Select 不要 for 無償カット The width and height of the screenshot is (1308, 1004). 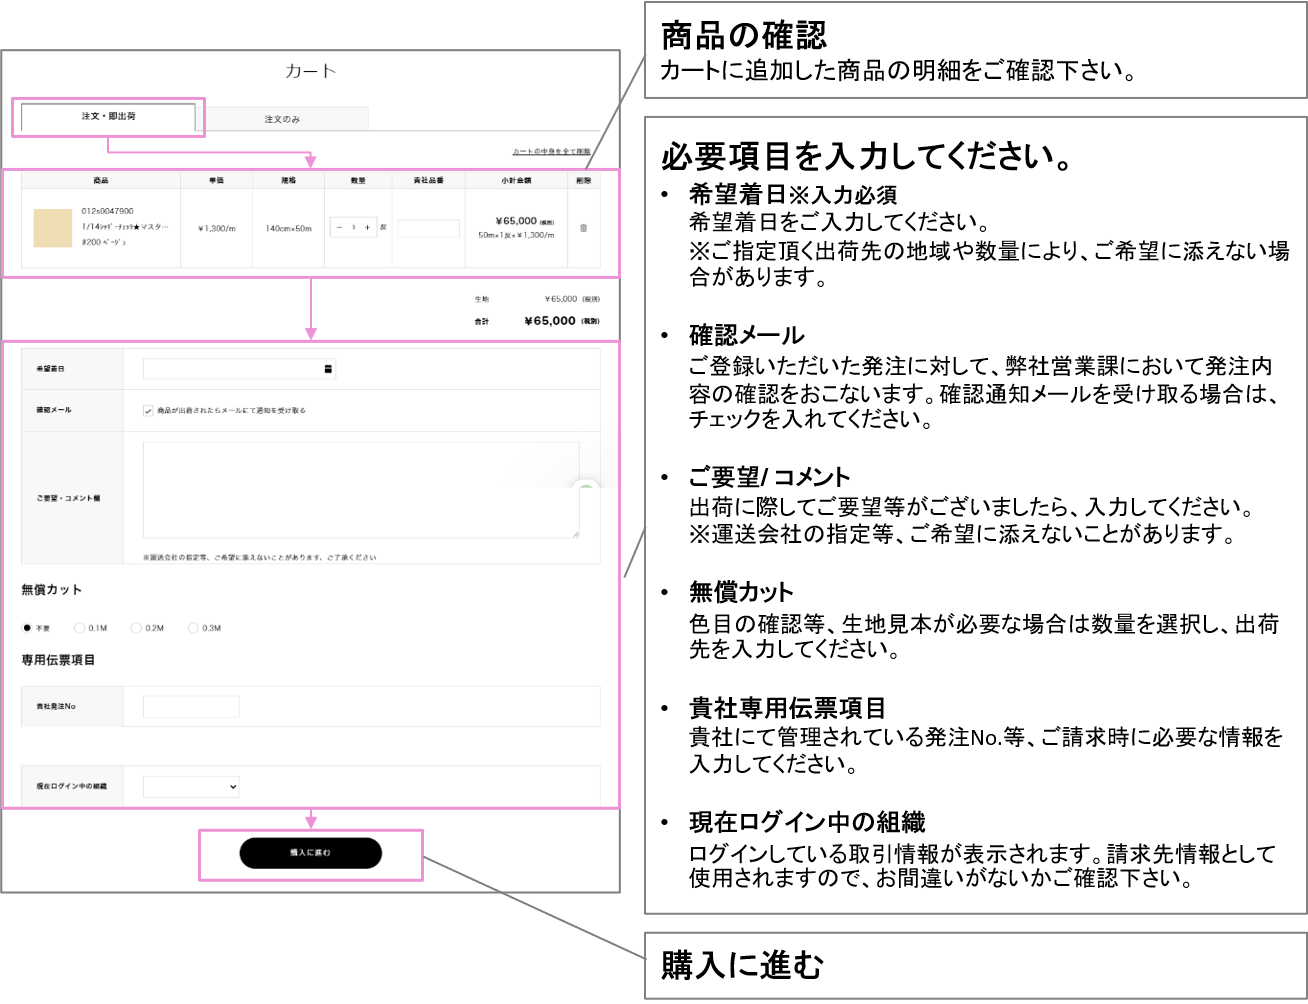[27, 628]
